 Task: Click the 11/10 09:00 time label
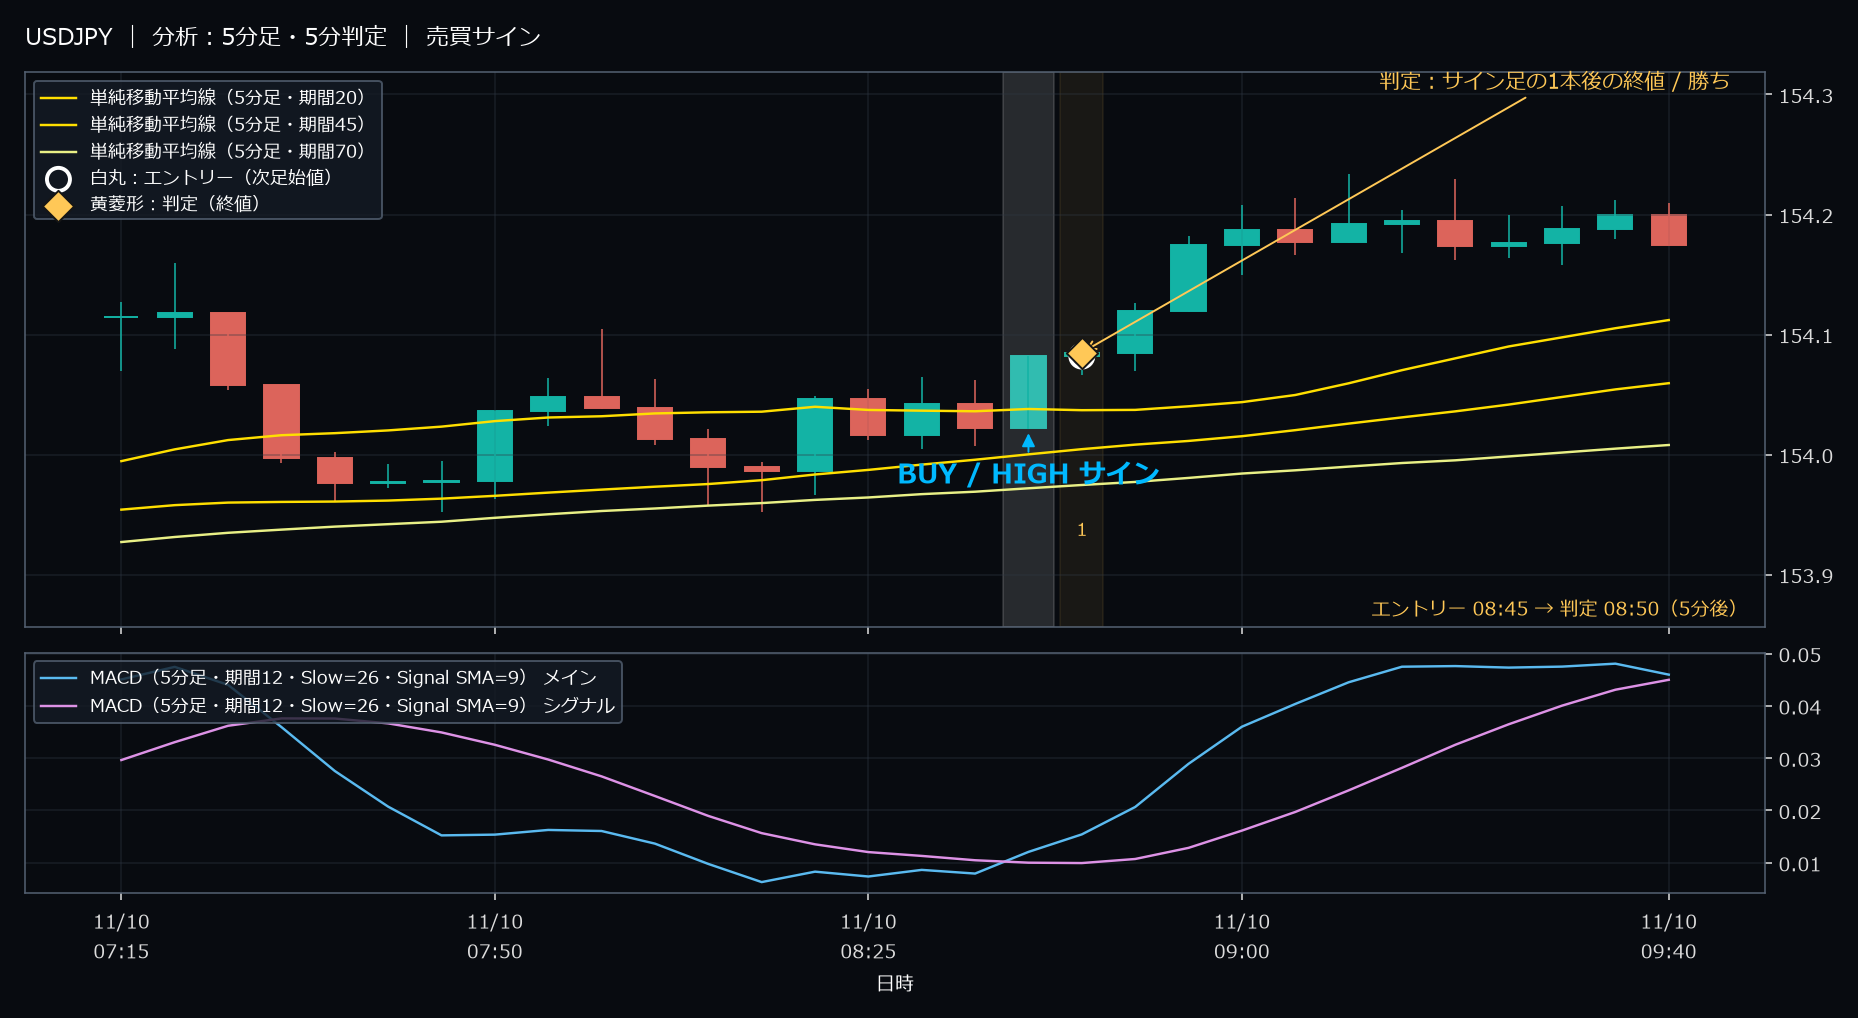(x=1242, y=936)
